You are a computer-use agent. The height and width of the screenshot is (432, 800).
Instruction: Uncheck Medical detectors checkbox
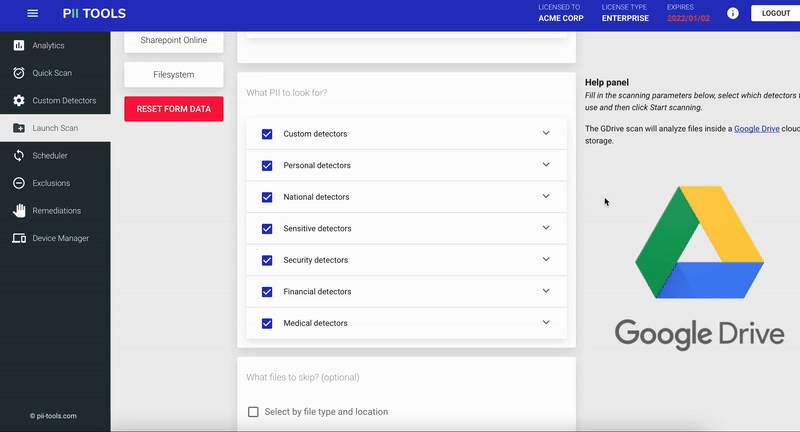click(267, 323)
